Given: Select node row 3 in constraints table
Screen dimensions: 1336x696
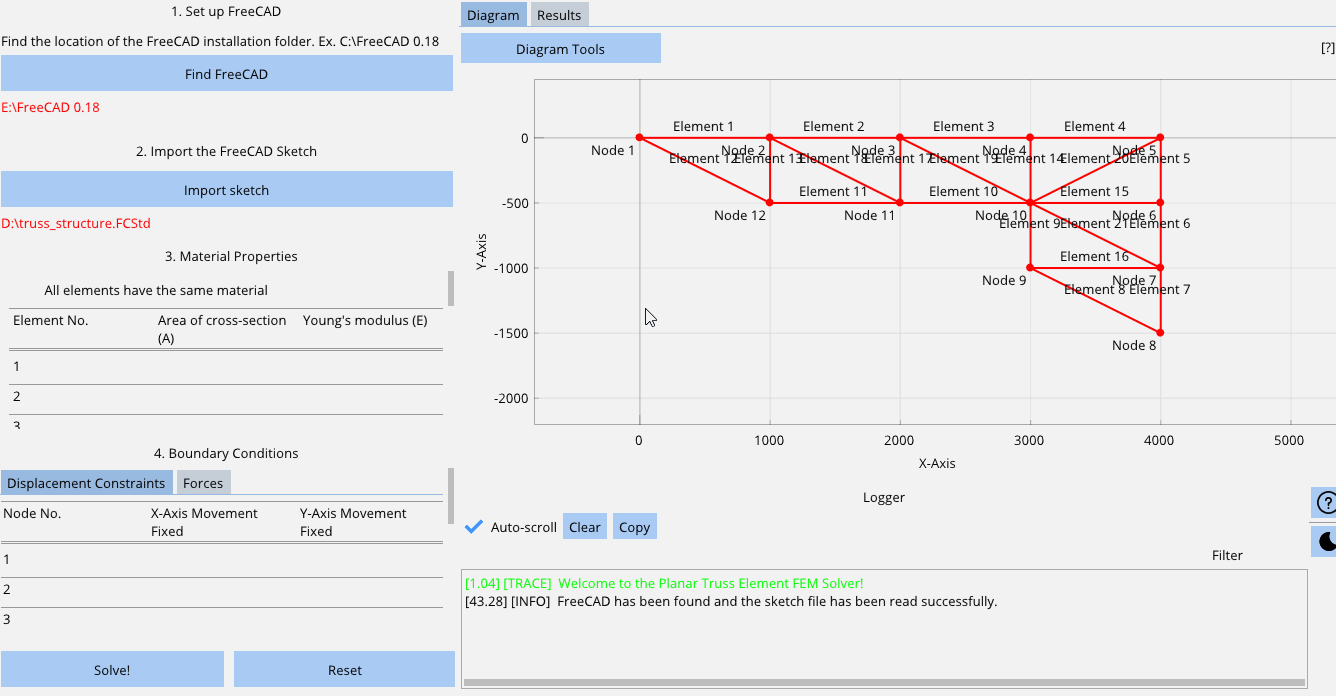Looking at the screenshot, I should pyautogui.click(x=221, y=619).
